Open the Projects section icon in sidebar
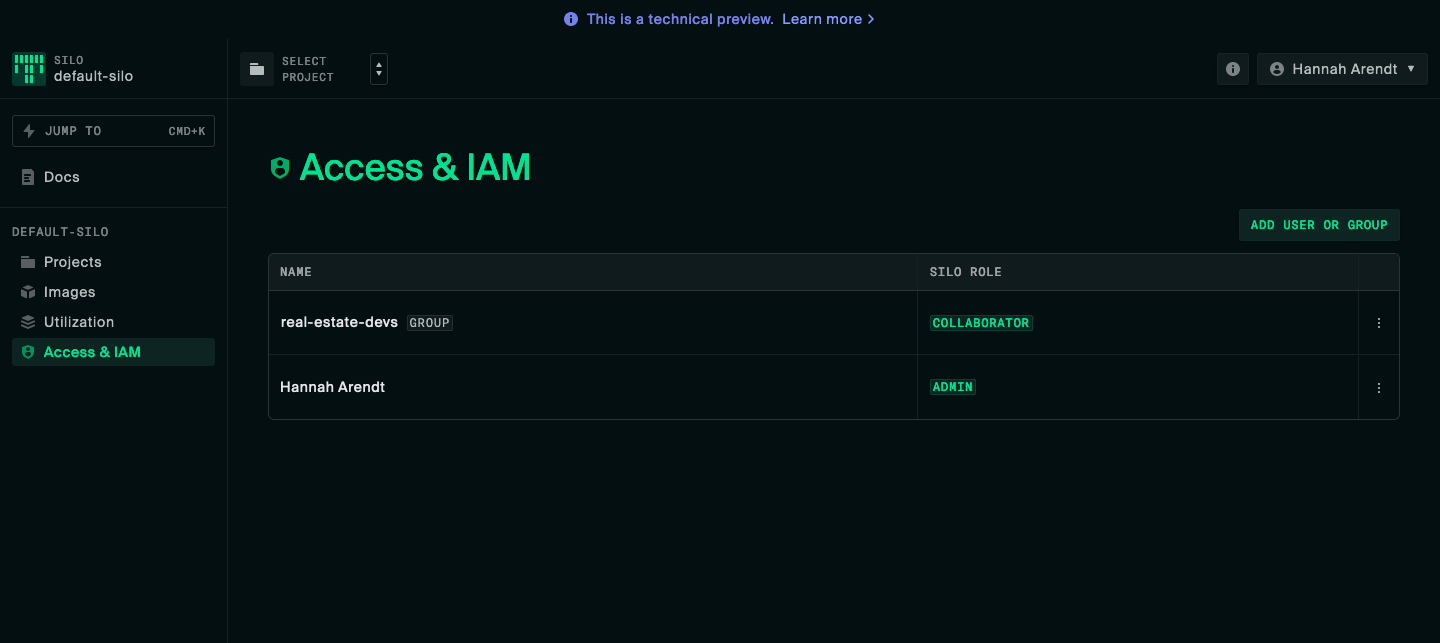Image resolution: width=1440 pixels, height=643 pixels. click(x=27, y=261)
